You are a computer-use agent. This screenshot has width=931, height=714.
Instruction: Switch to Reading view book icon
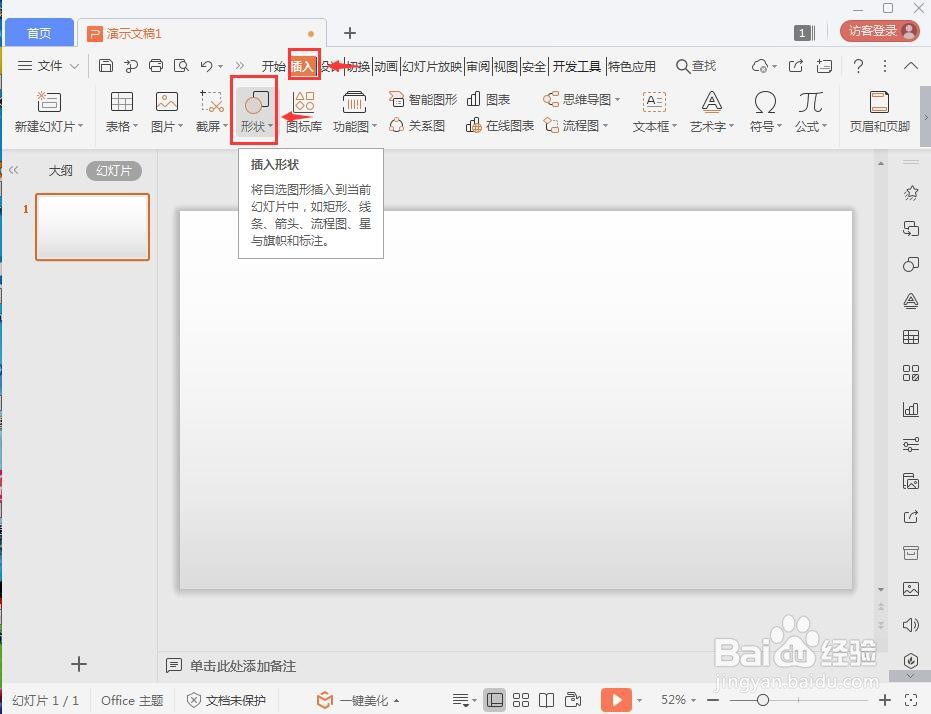pos(547,700)
